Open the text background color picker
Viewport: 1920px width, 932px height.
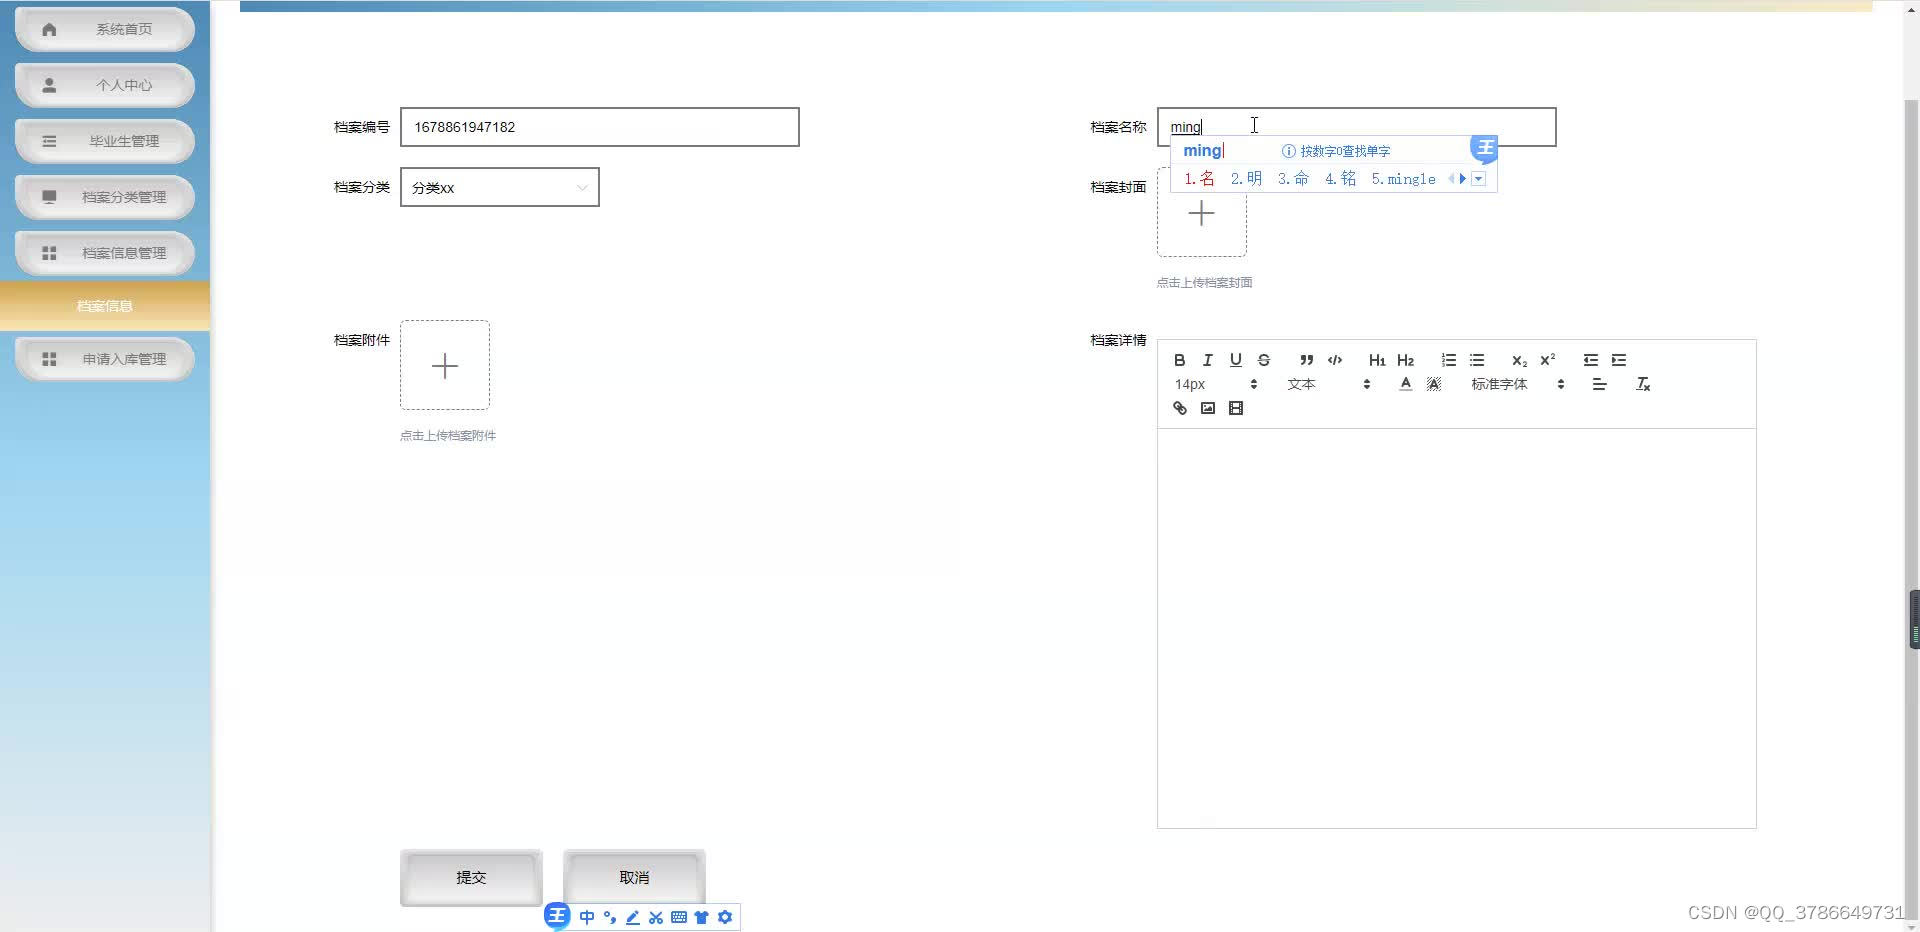point(1434,384)
